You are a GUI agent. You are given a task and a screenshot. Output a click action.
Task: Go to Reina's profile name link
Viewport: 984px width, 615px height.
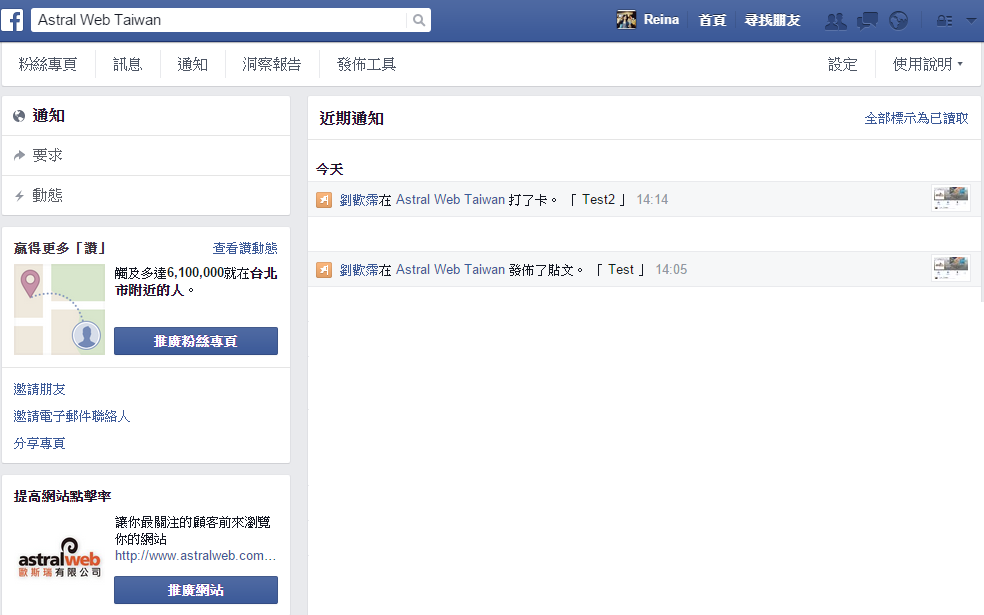[661, 20]
